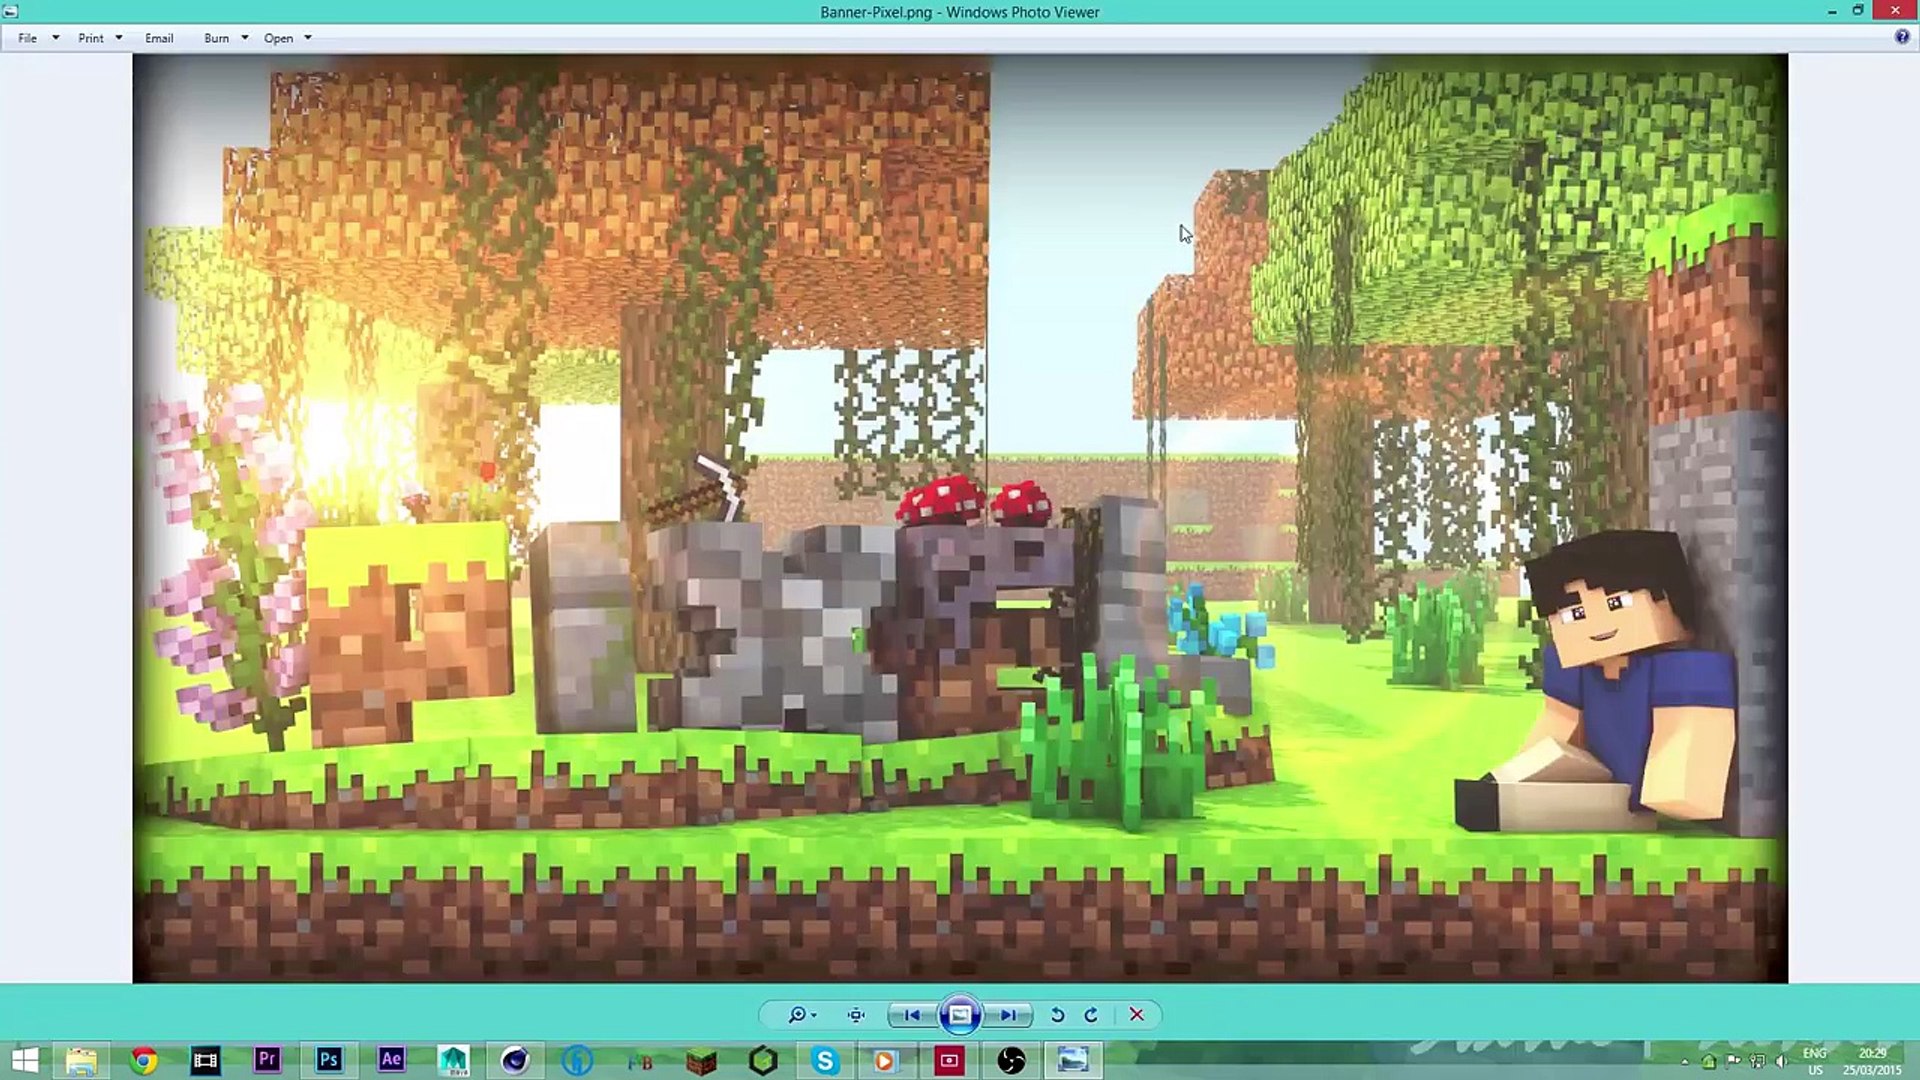
Task: Click the Action Center flag icon
Action: [x=1732, y=1062]
